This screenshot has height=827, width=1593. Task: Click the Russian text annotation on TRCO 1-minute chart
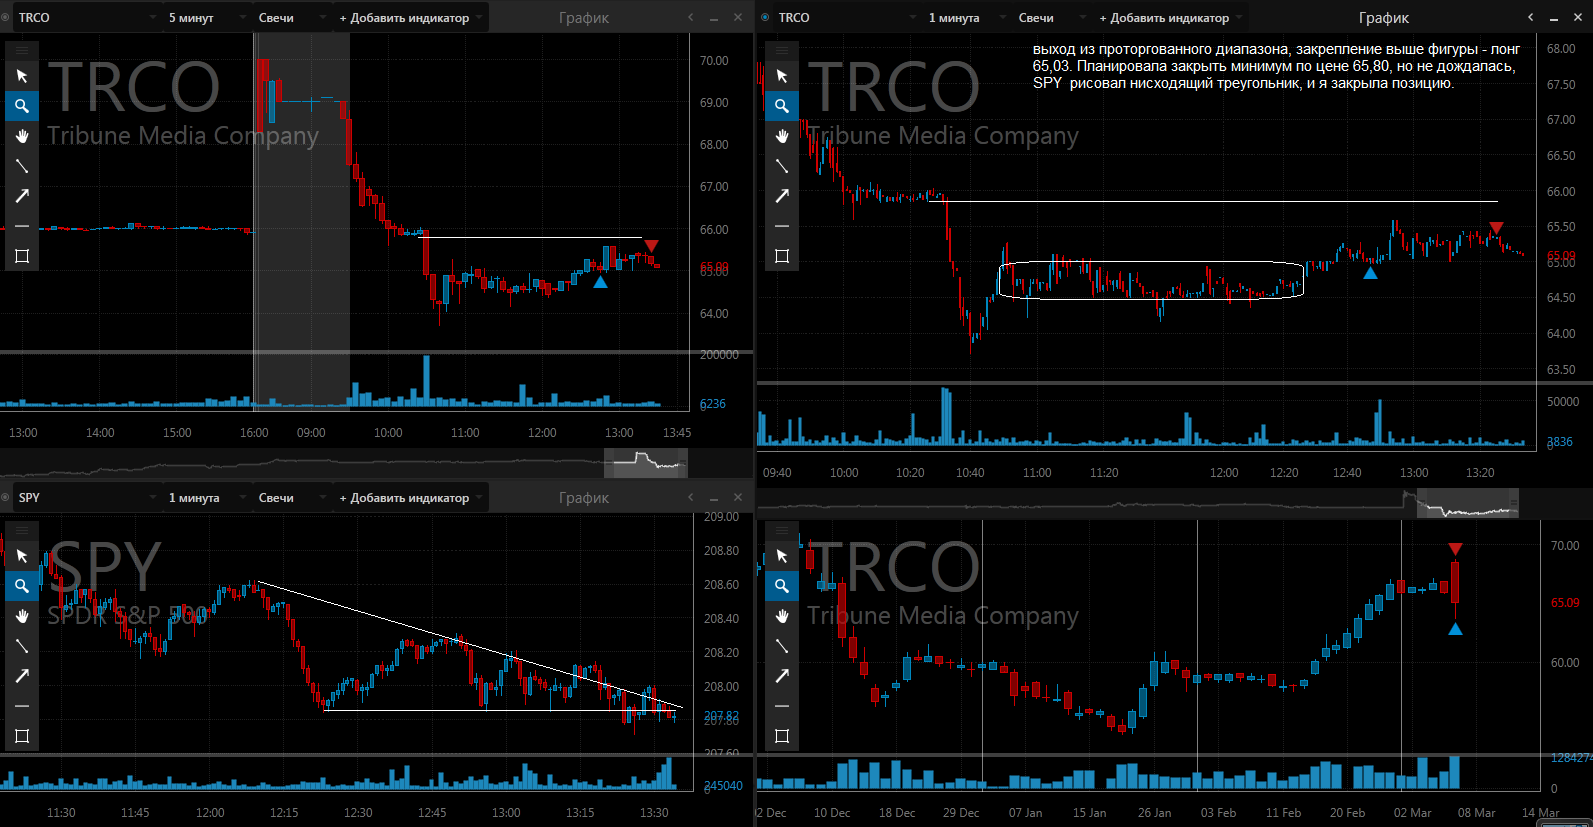coord(1276,66)
